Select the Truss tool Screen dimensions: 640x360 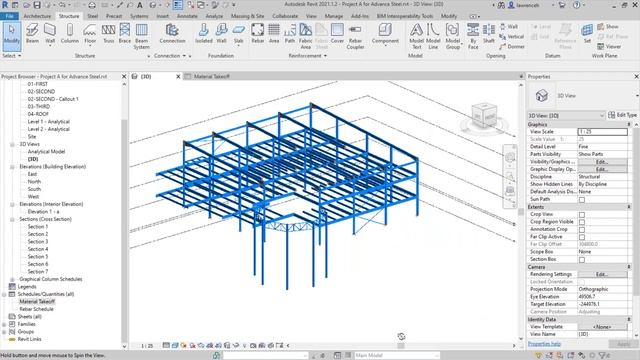click(x=109, y=33)
